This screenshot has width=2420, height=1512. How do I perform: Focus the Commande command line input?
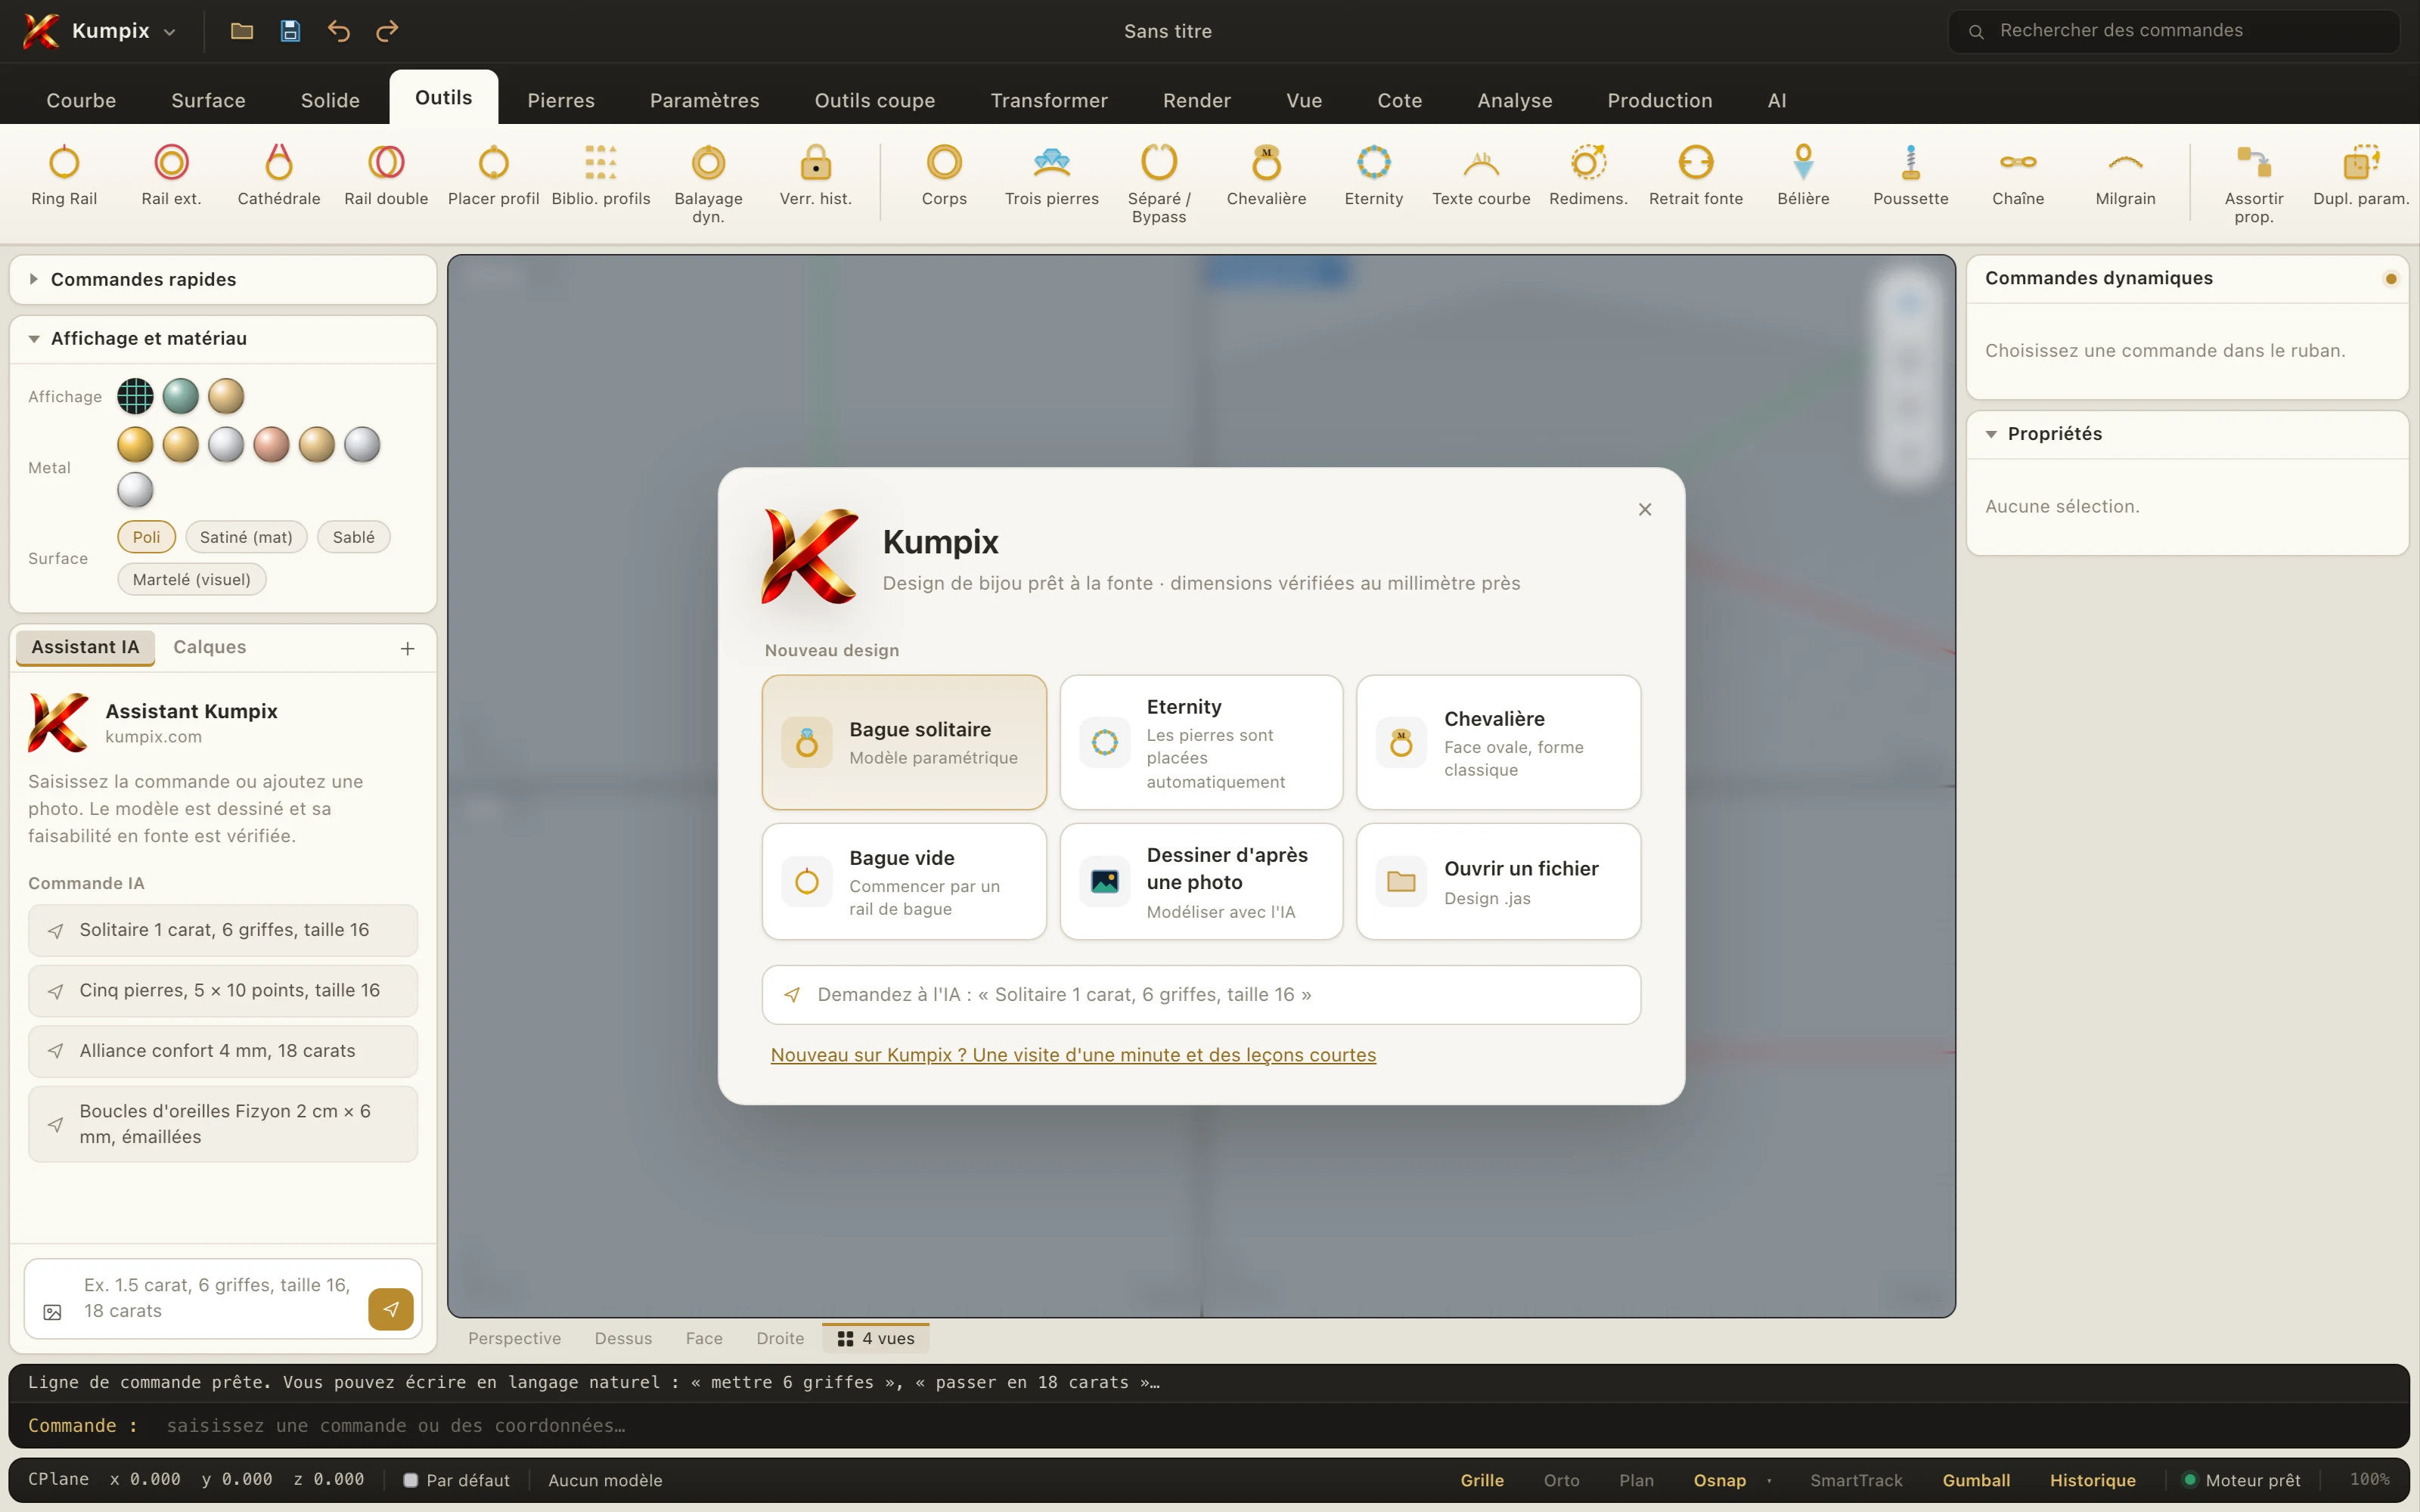point(1209,1425)
